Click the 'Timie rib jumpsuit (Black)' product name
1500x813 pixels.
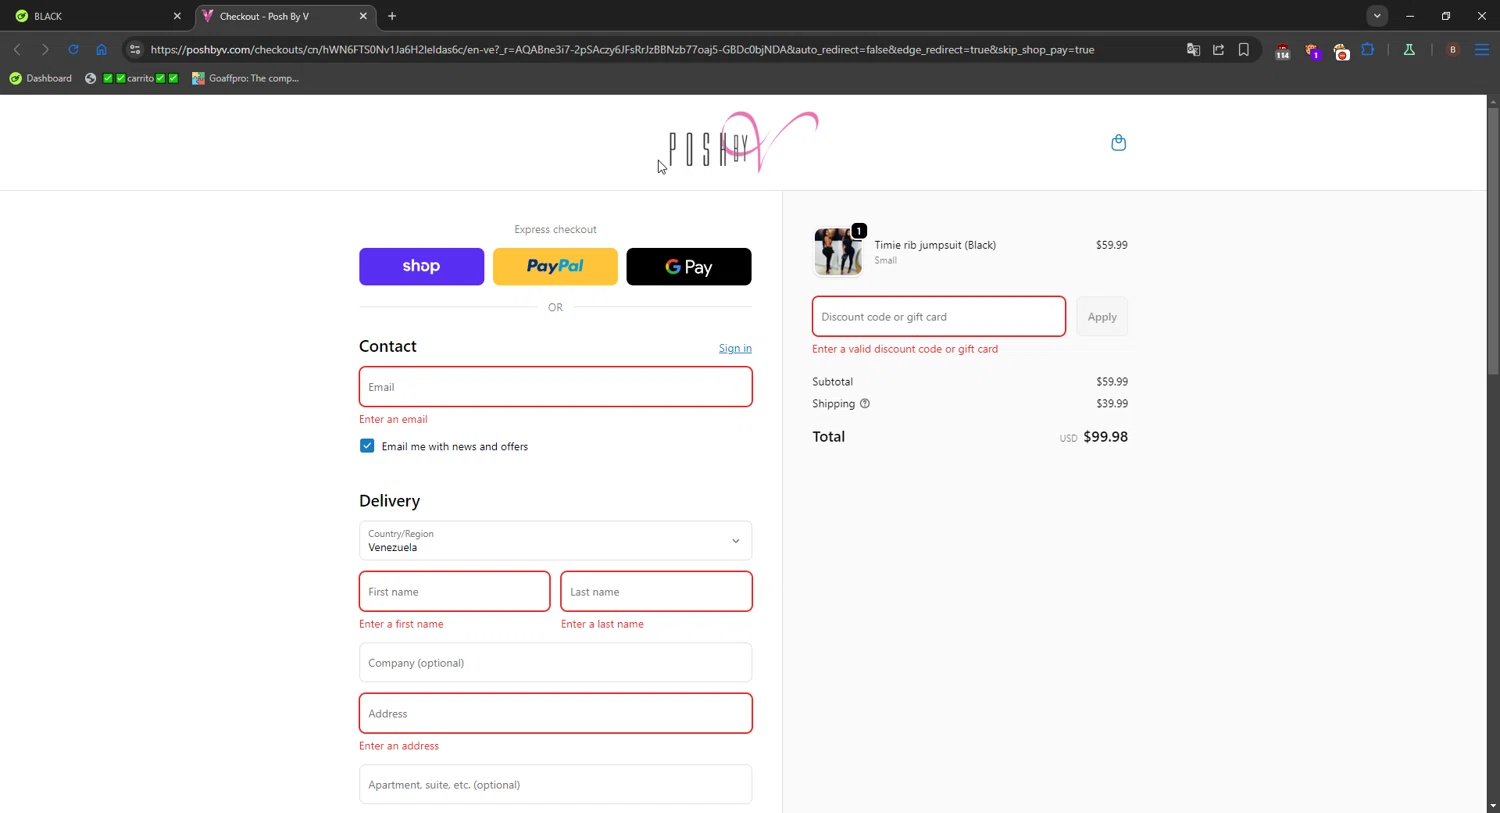(935, 245)
